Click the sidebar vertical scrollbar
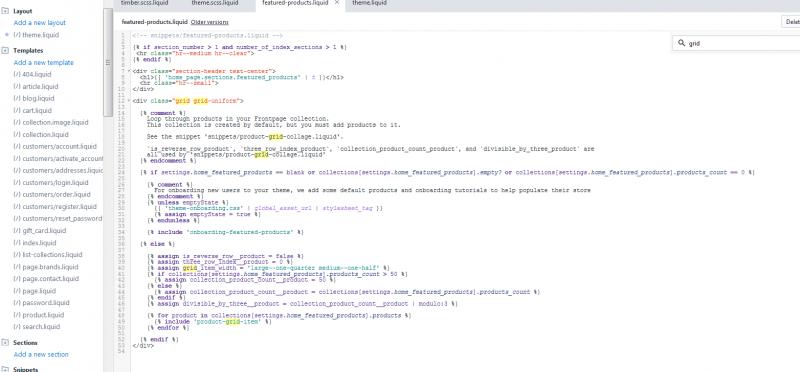This screenshot has width=800, height=372. click(108, 62)
